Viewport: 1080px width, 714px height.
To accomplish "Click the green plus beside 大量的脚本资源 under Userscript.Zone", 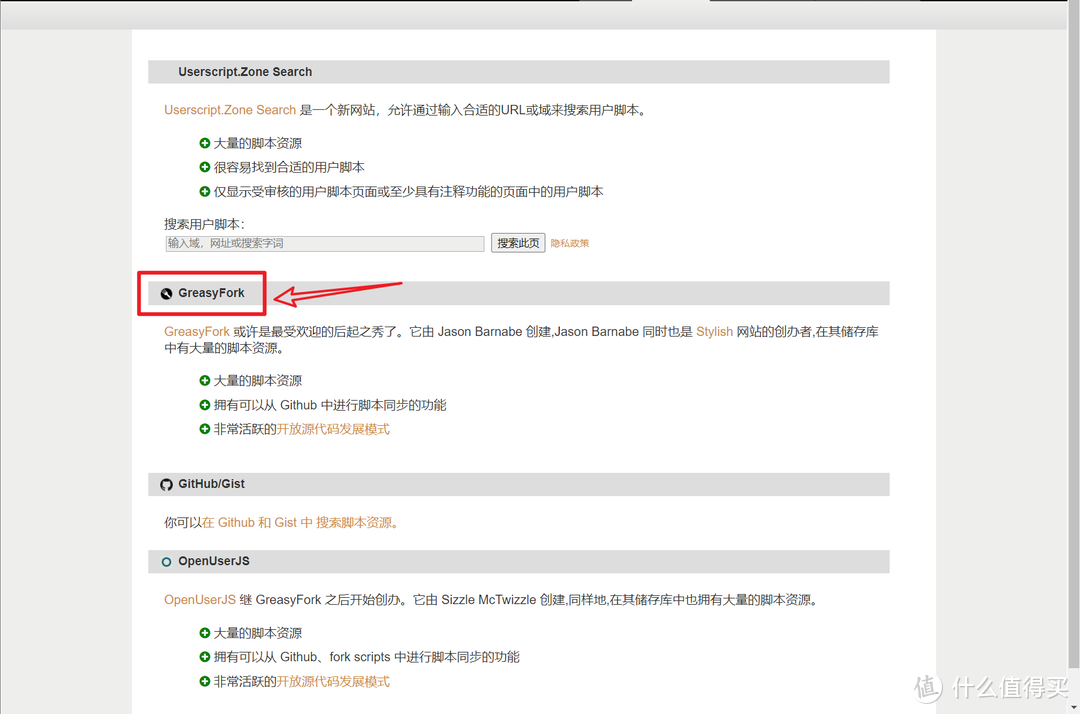I will click(205, 143).
